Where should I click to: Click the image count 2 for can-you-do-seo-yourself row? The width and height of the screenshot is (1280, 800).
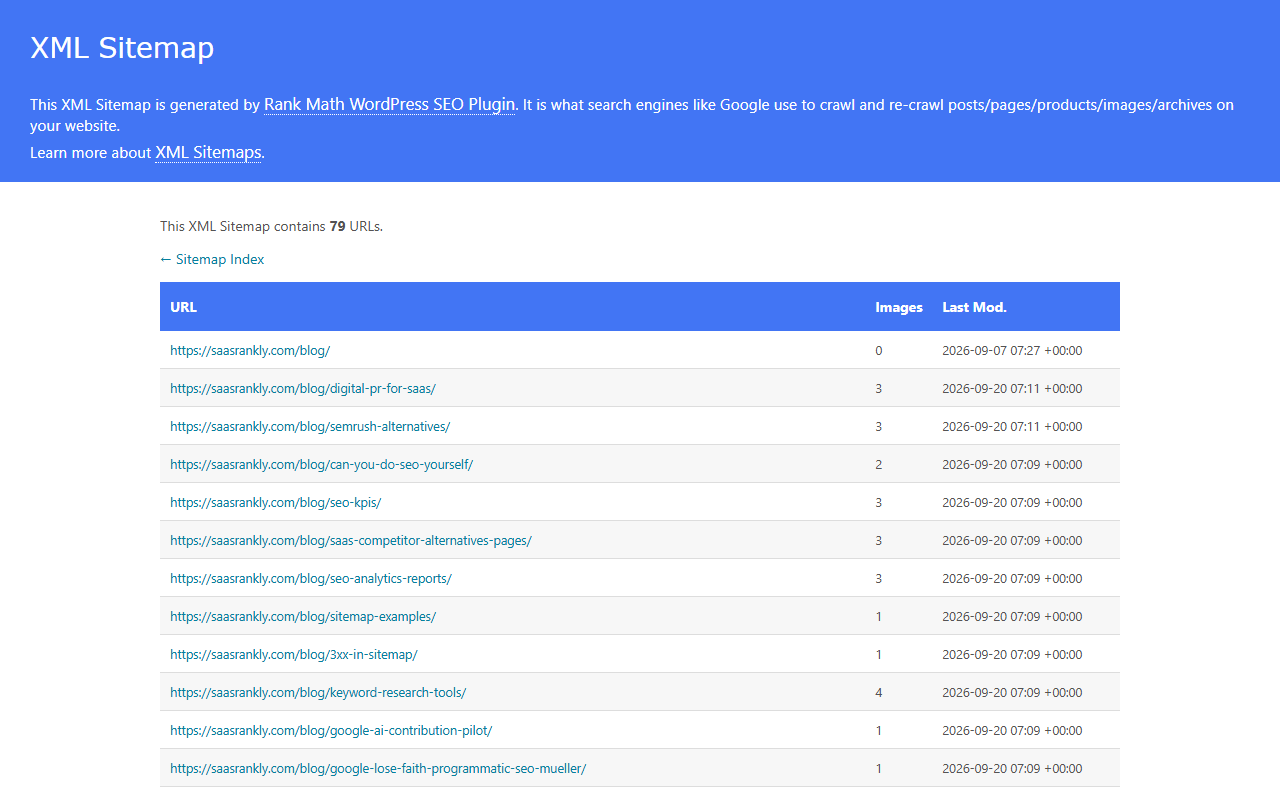[x=879, y=464]
